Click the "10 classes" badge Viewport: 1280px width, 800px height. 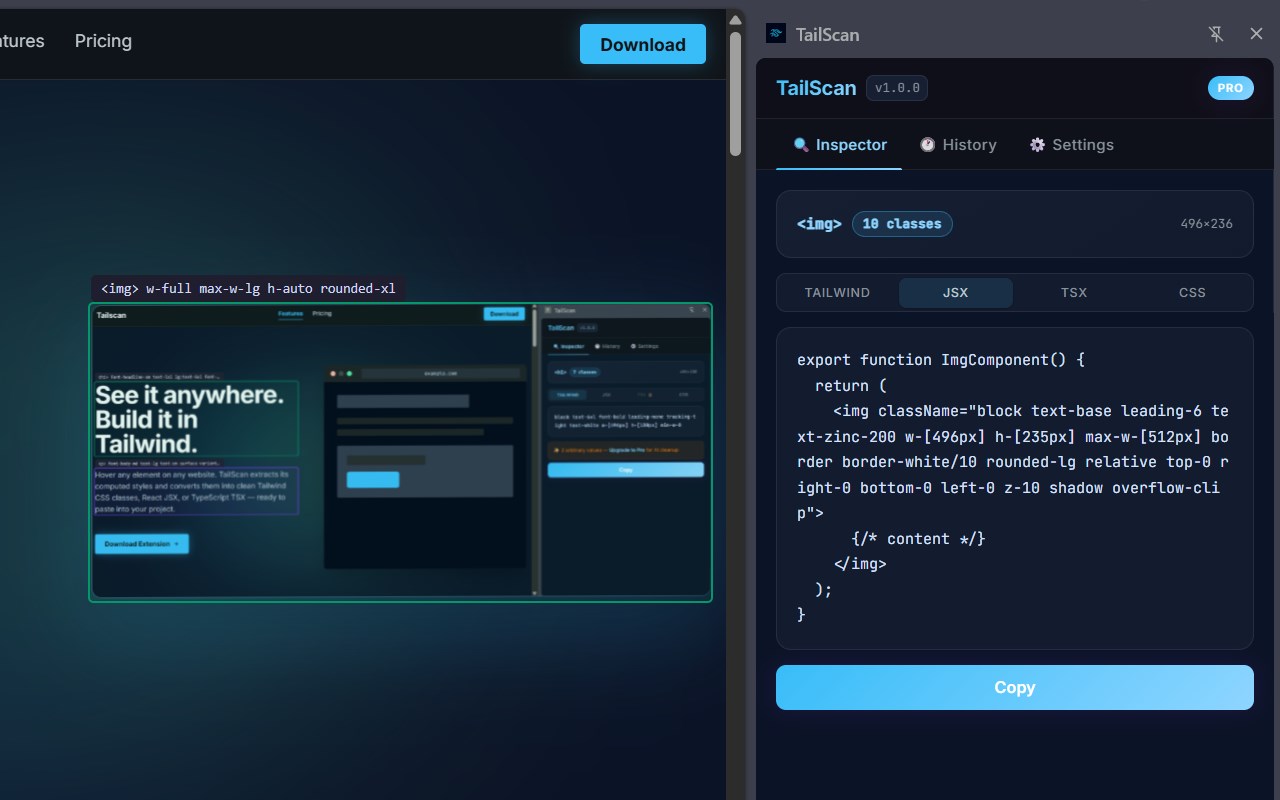[x=902, y=224]
